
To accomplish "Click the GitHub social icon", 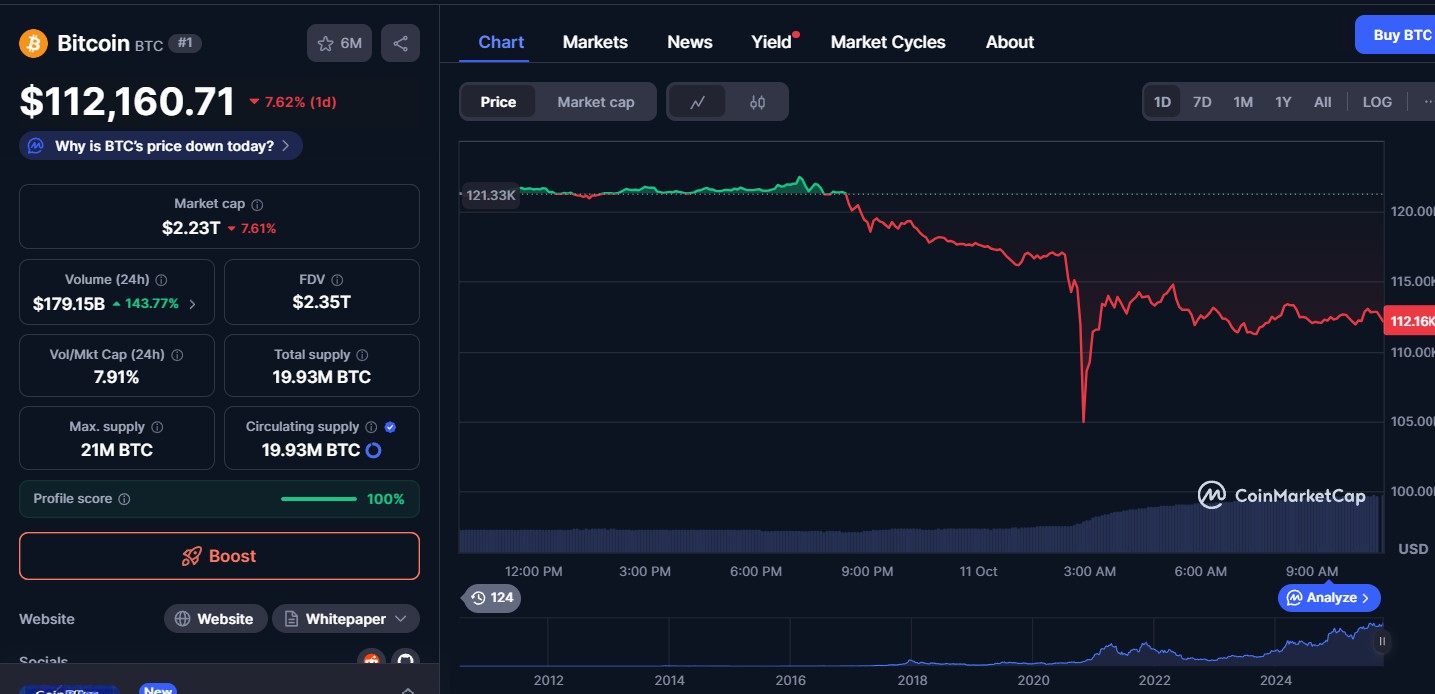I will 404,659.
